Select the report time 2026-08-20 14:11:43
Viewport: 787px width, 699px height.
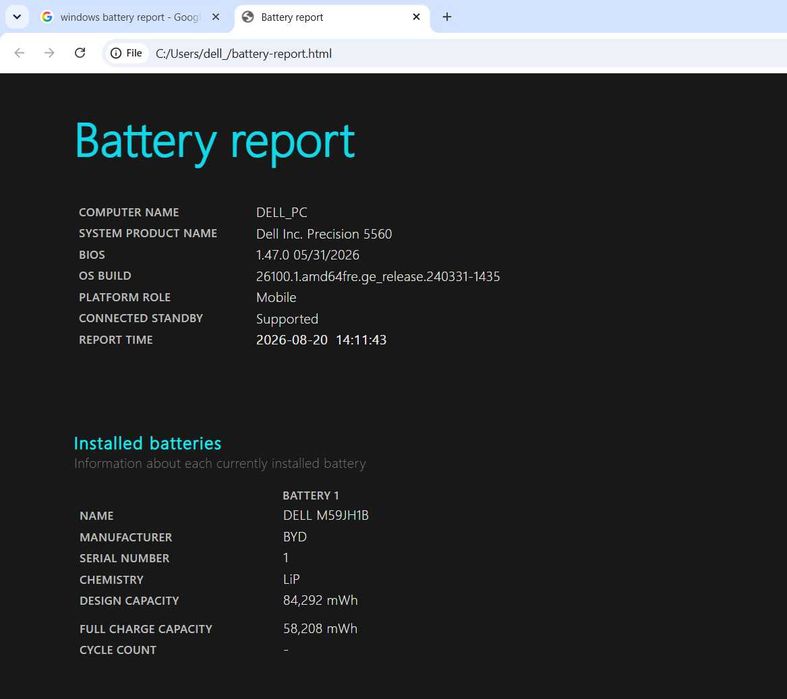click(x=321, y=340)
